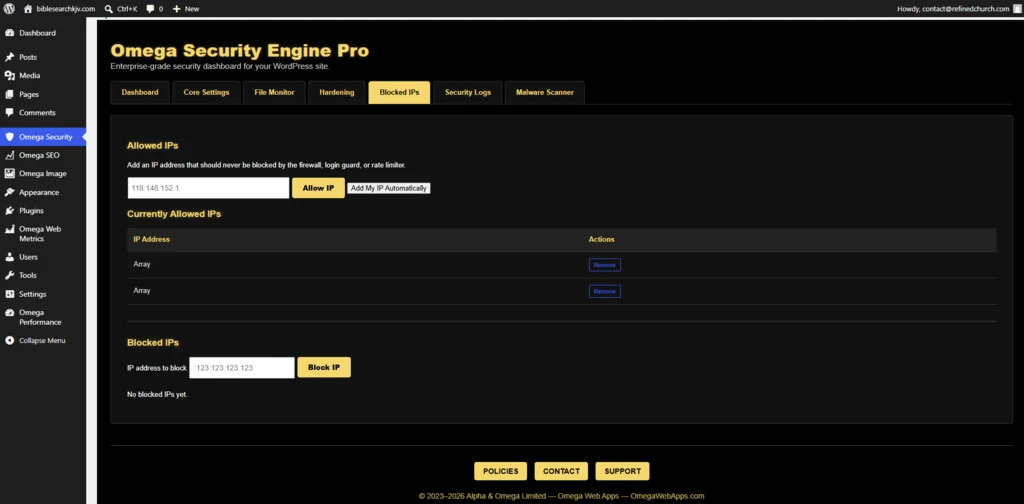Click Add My IP Automatically button
The width and height of the screenshot is (1024, 504).
pyautogui.click(x=389, y=188)
